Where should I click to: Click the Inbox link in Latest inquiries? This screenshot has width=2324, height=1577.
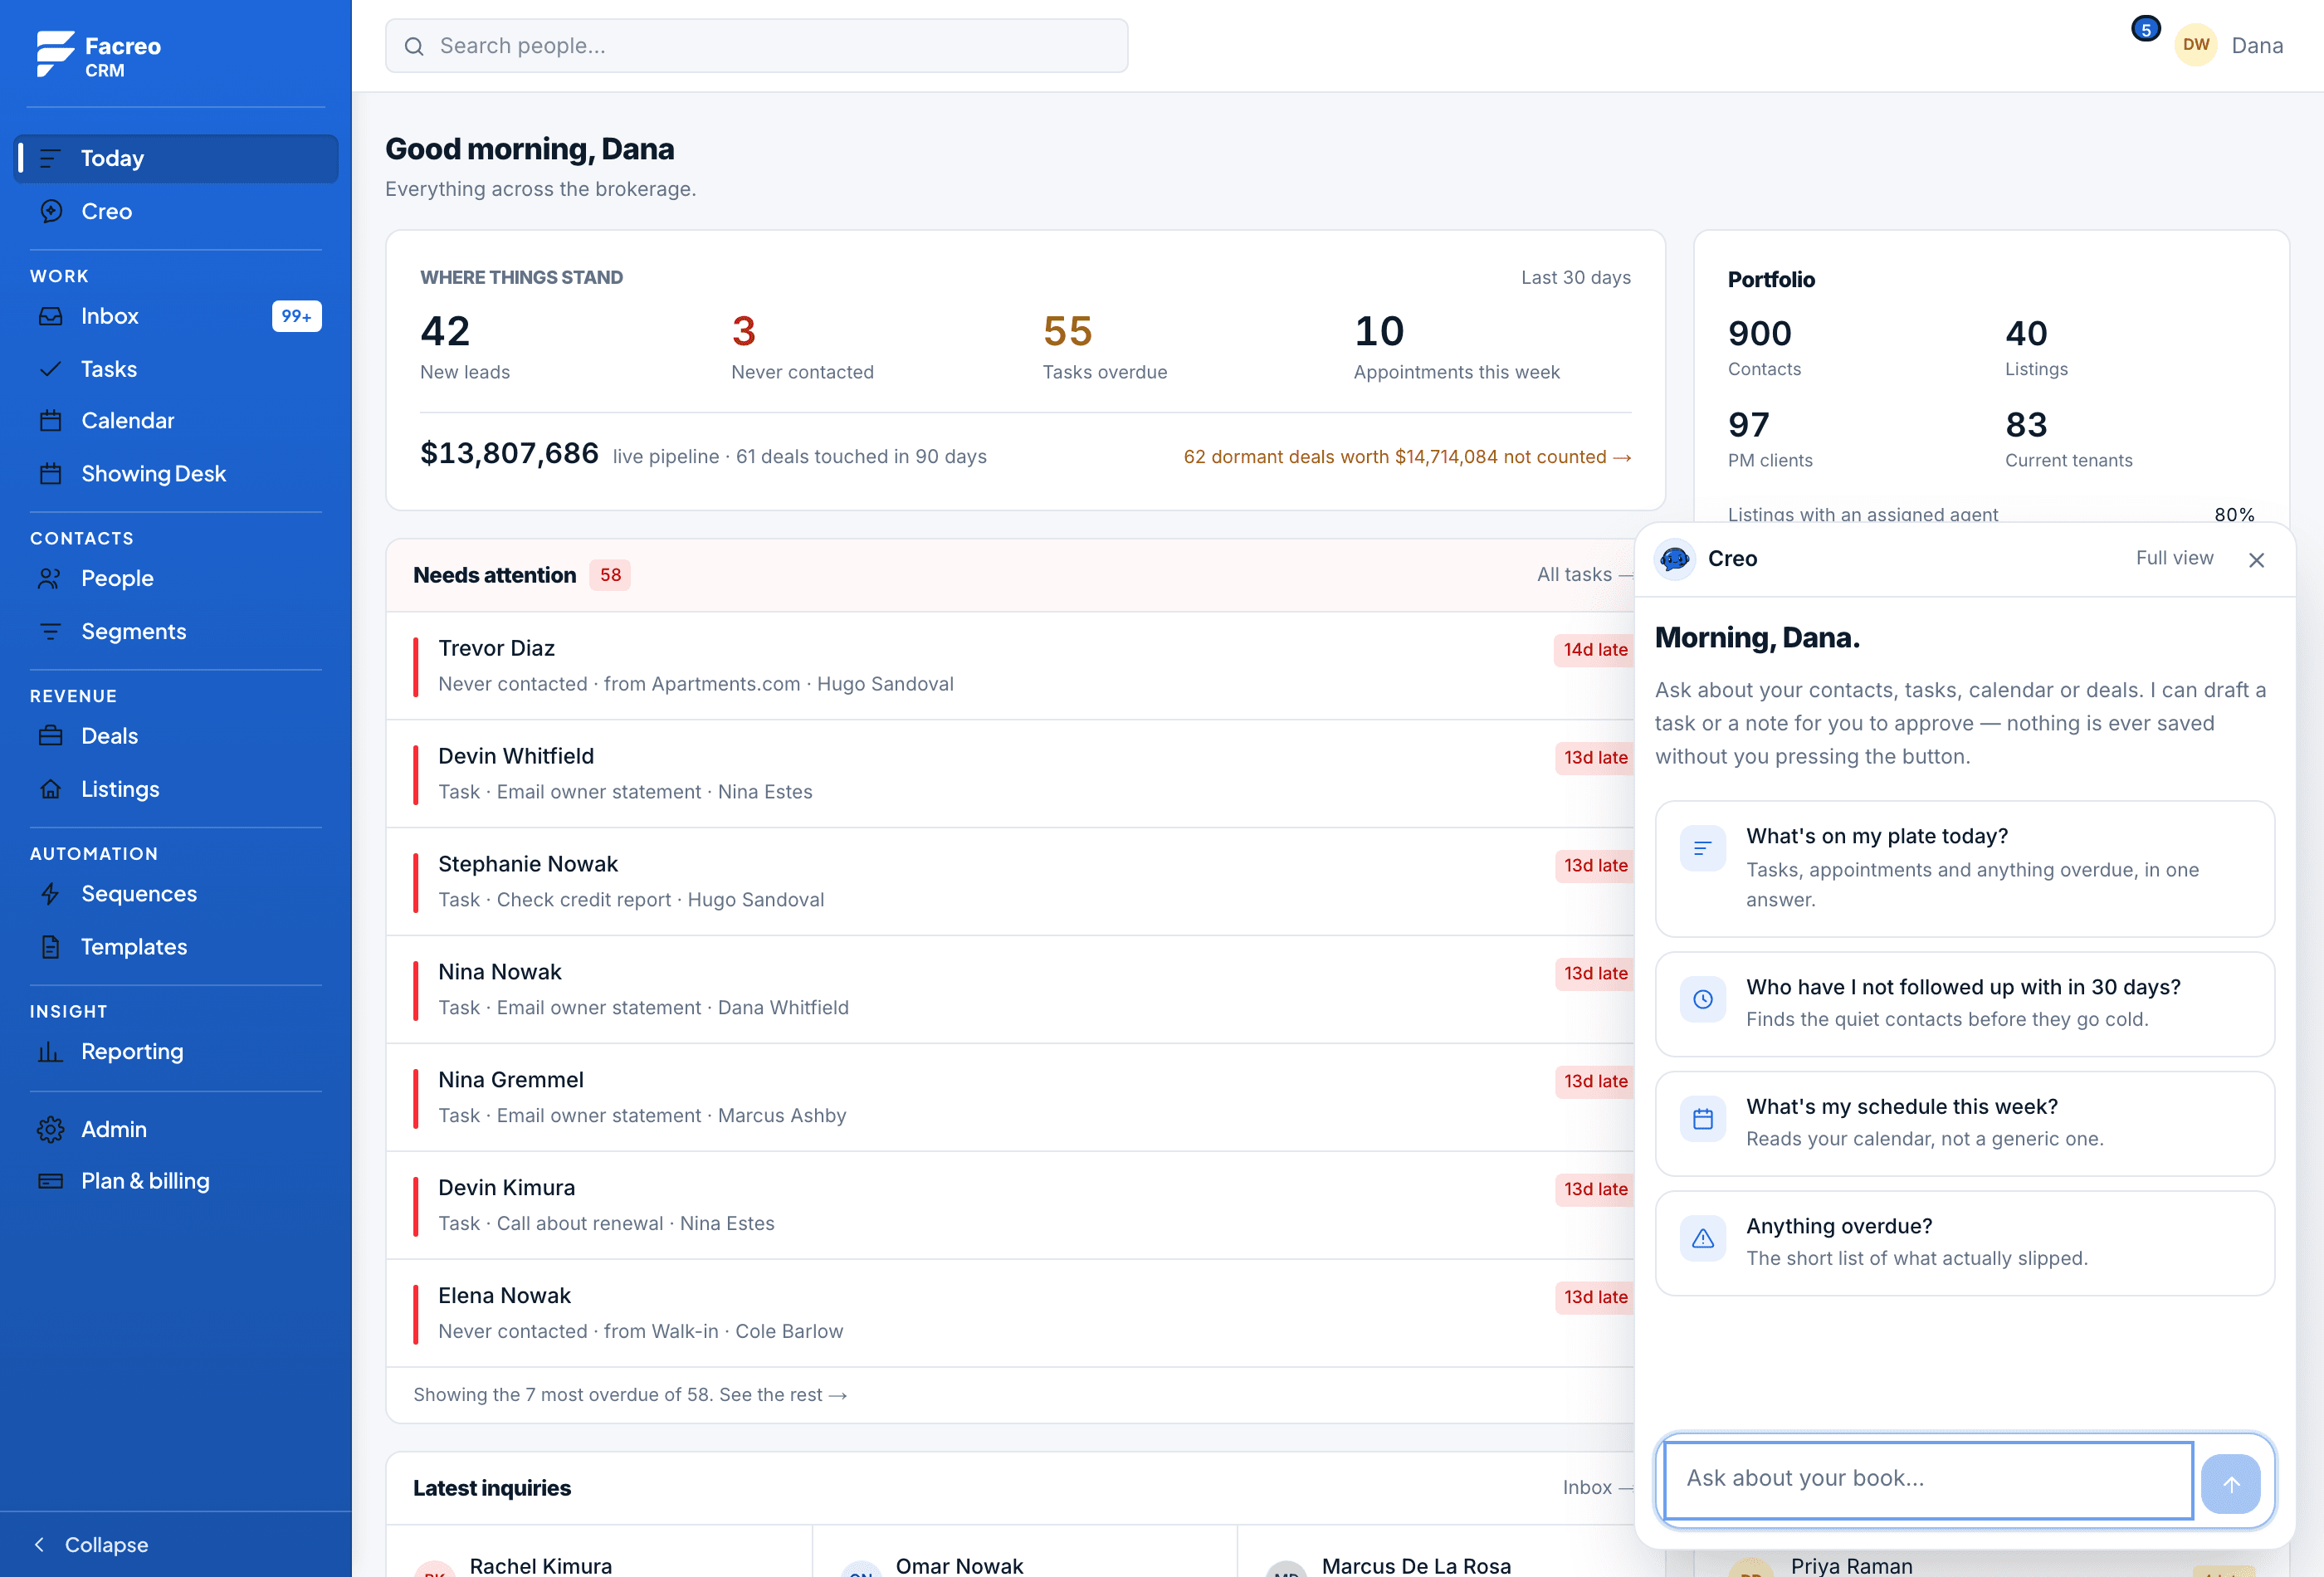[1597, 1488]
